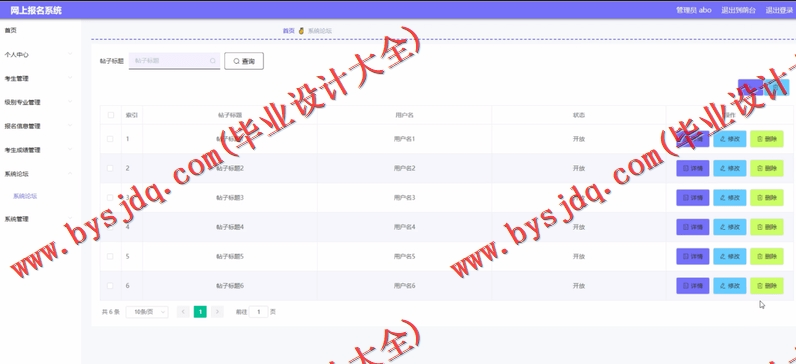Click the 用户名 column header
This screenshot has width=796, height=364.
coord(404,115)
